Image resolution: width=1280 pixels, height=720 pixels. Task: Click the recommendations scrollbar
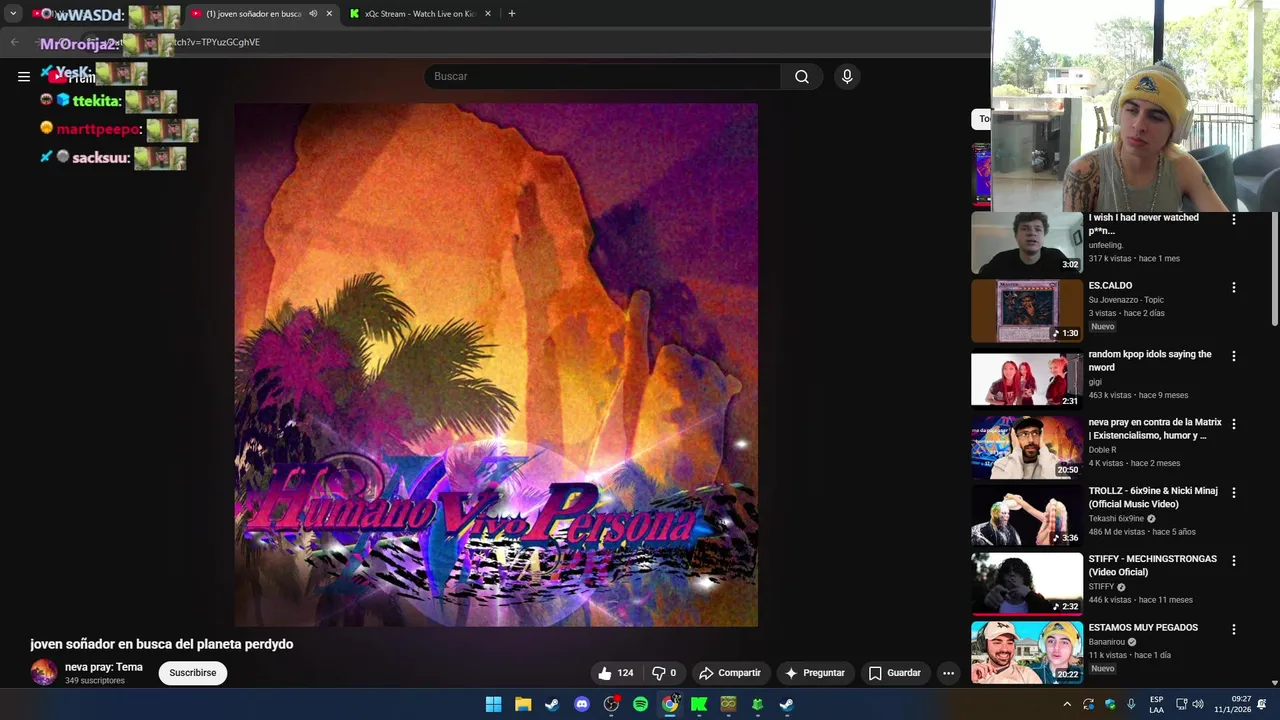click(x=1274, y=268)
